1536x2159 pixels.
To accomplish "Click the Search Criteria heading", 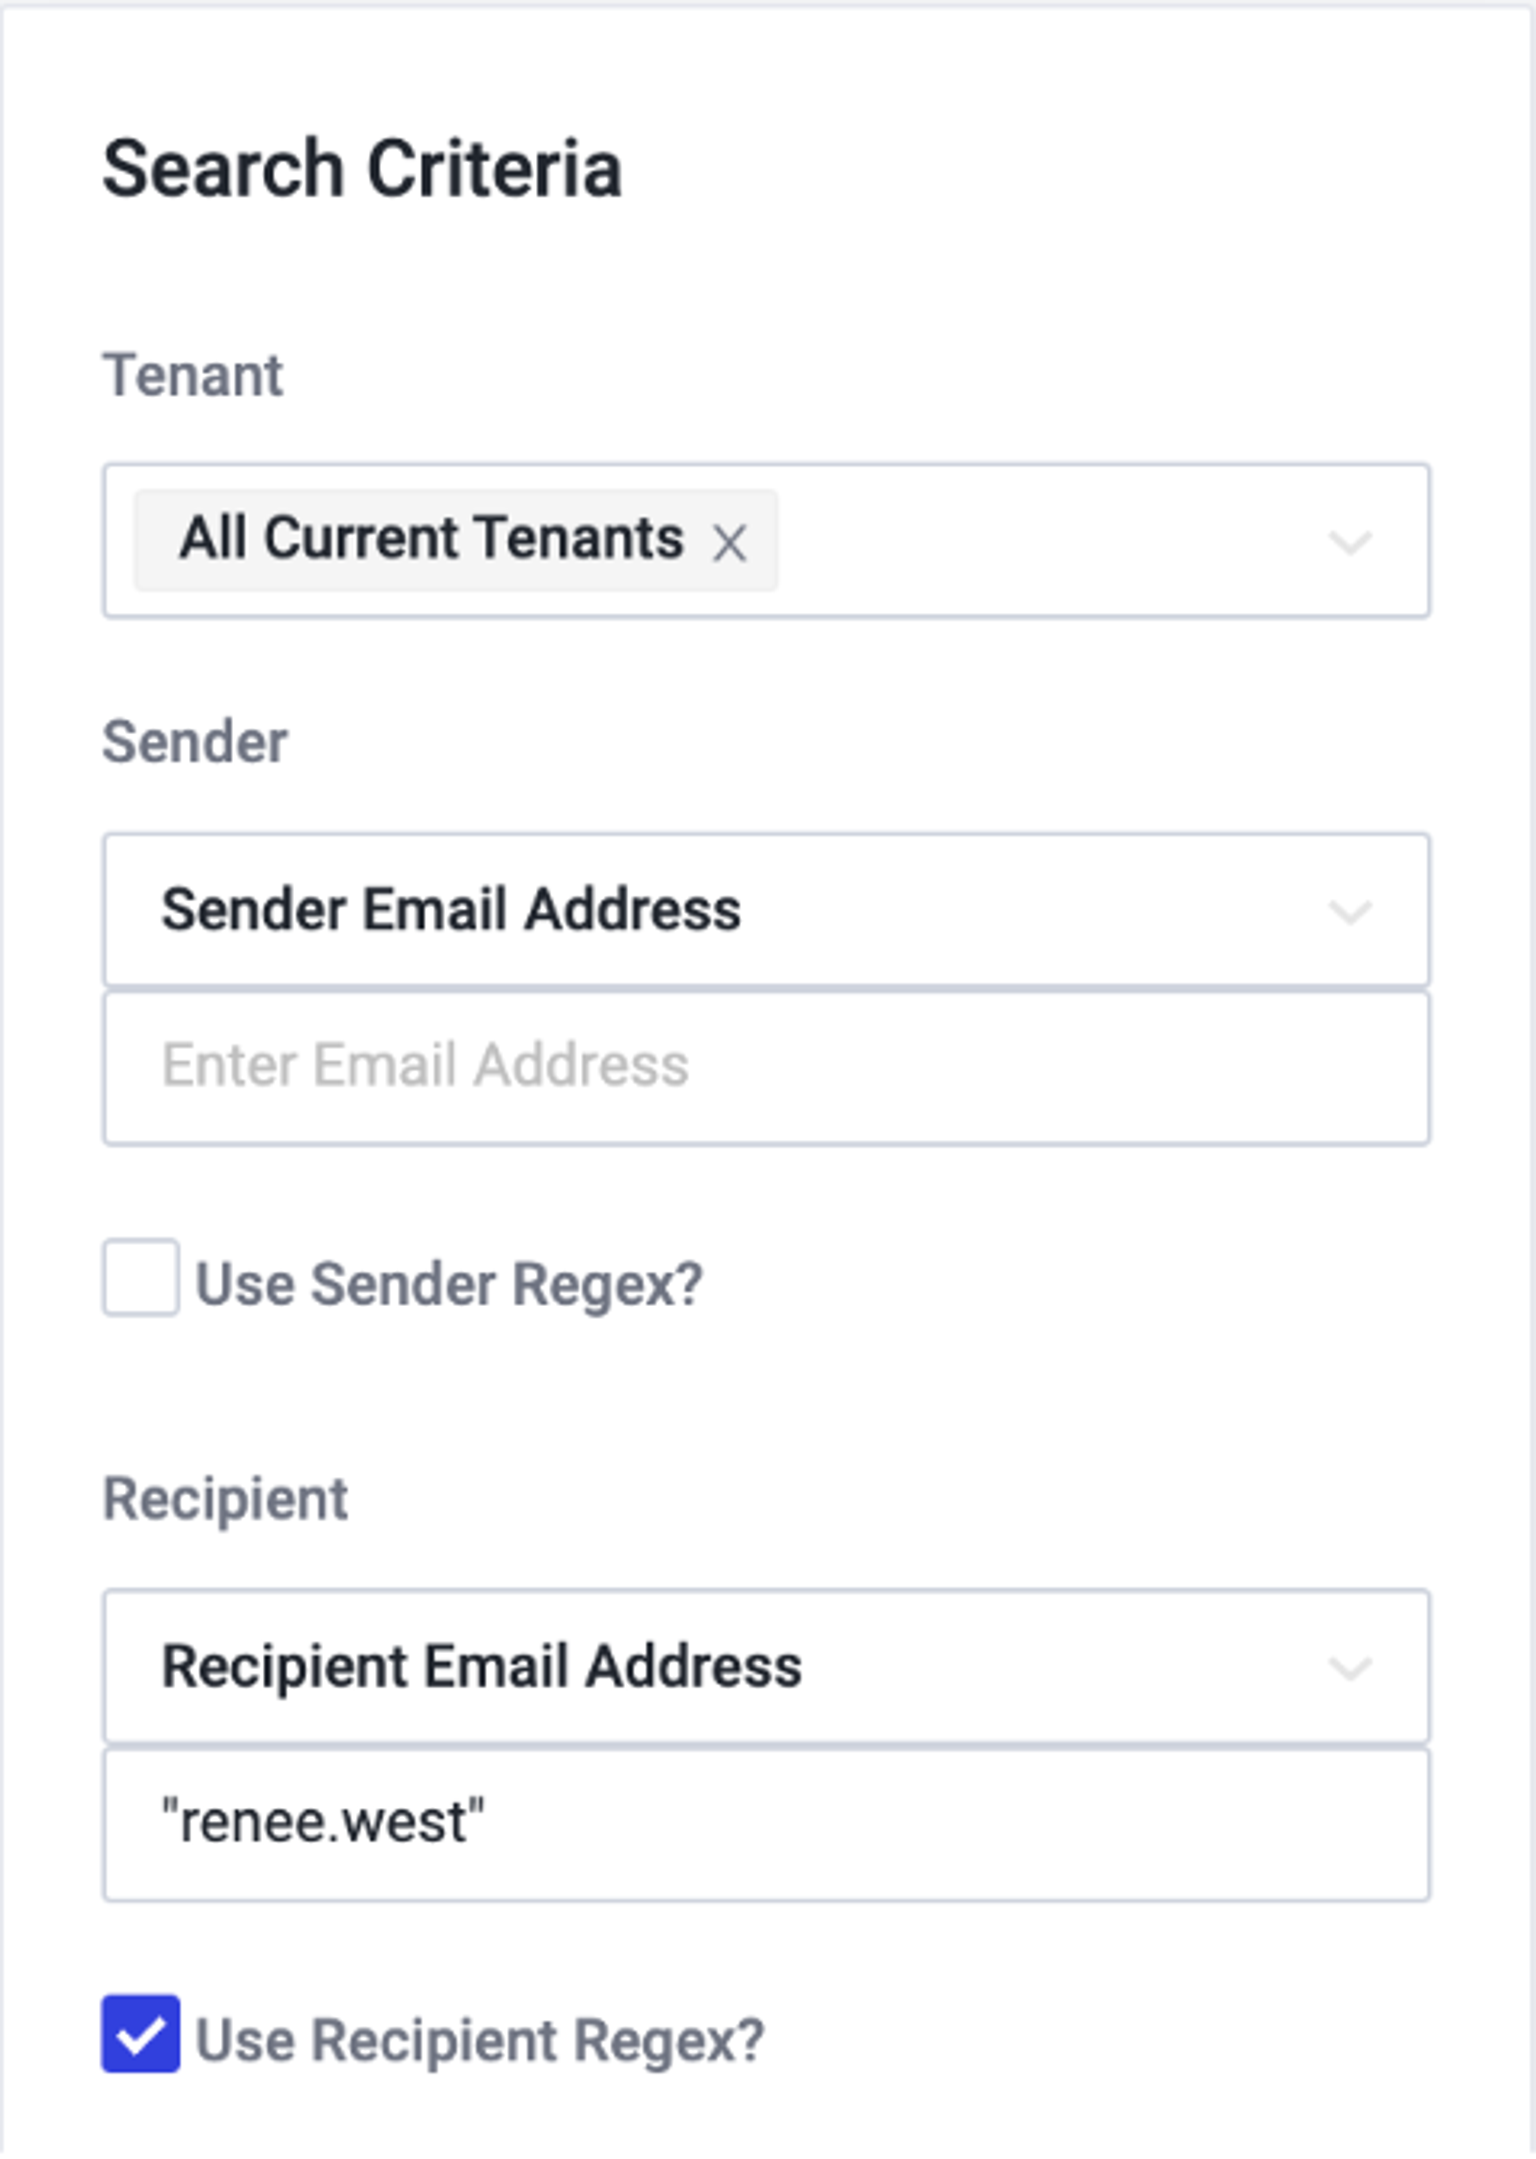I will click(x=362, y=169).
